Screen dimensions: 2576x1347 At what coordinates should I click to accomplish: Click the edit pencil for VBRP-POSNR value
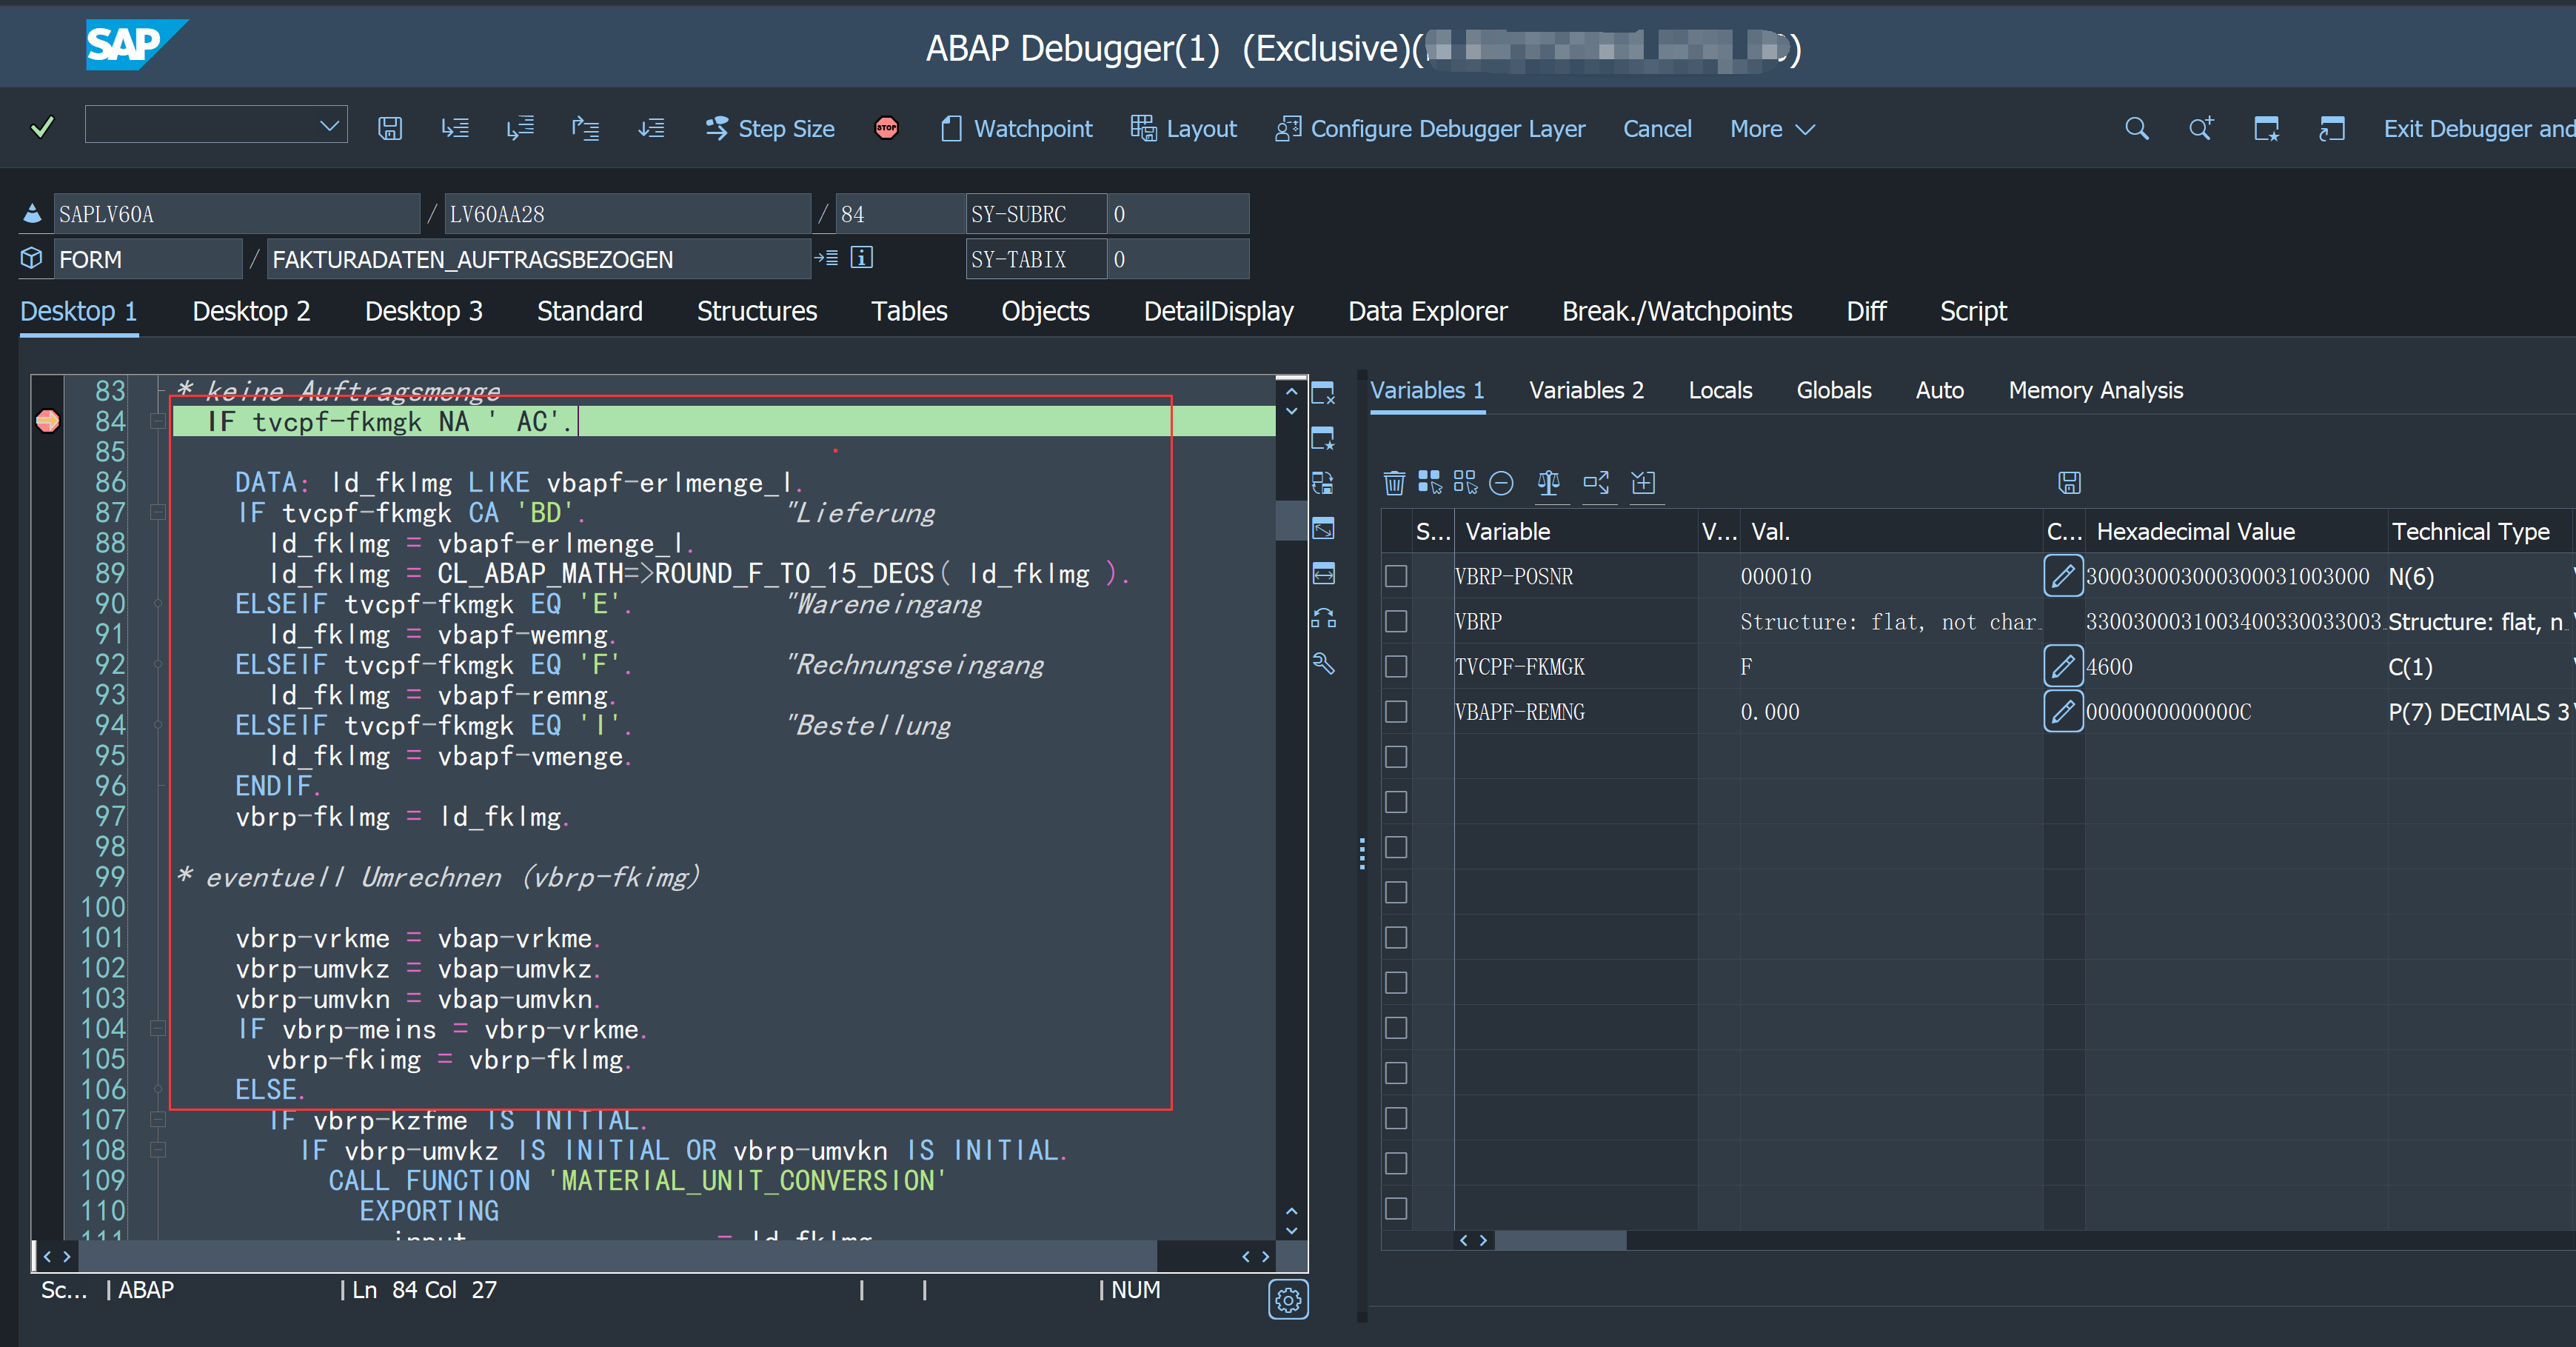coord(2062,576)
